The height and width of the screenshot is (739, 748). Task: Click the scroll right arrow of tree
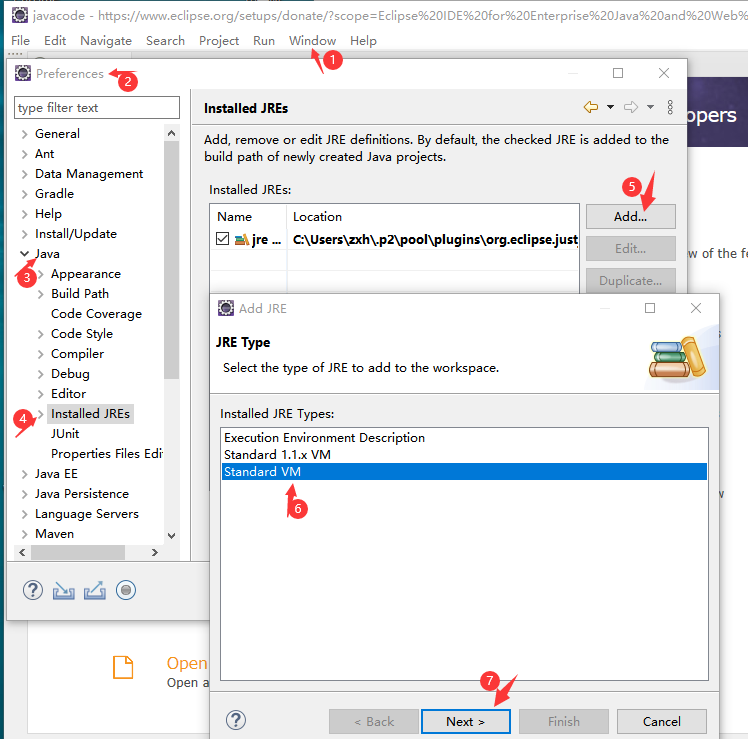tap(155, 552)
